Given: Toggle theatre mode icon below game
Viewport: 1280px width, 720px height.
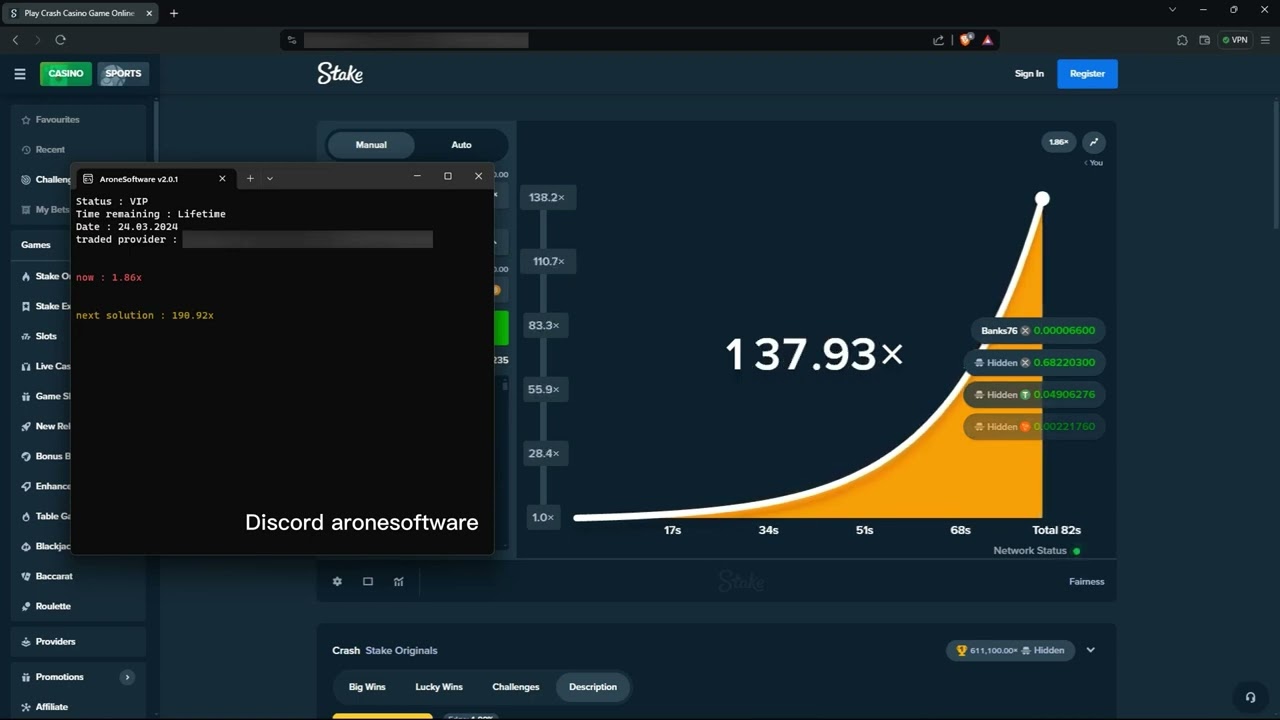Looking at the screenshot, I should (368, 581).
